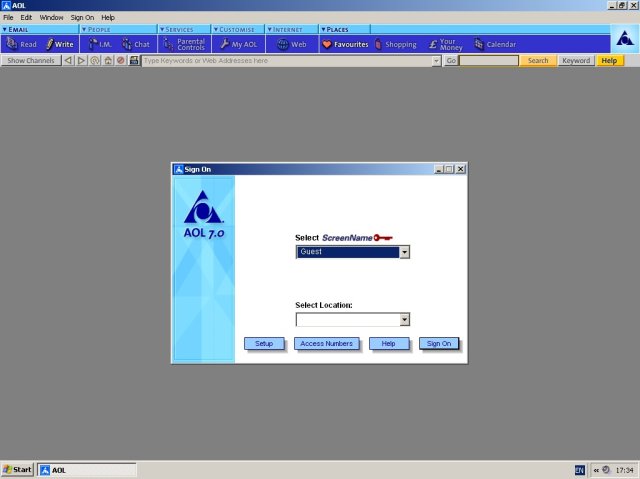
Task: Open the I.M. instant message icon
Action: point(100,44)
